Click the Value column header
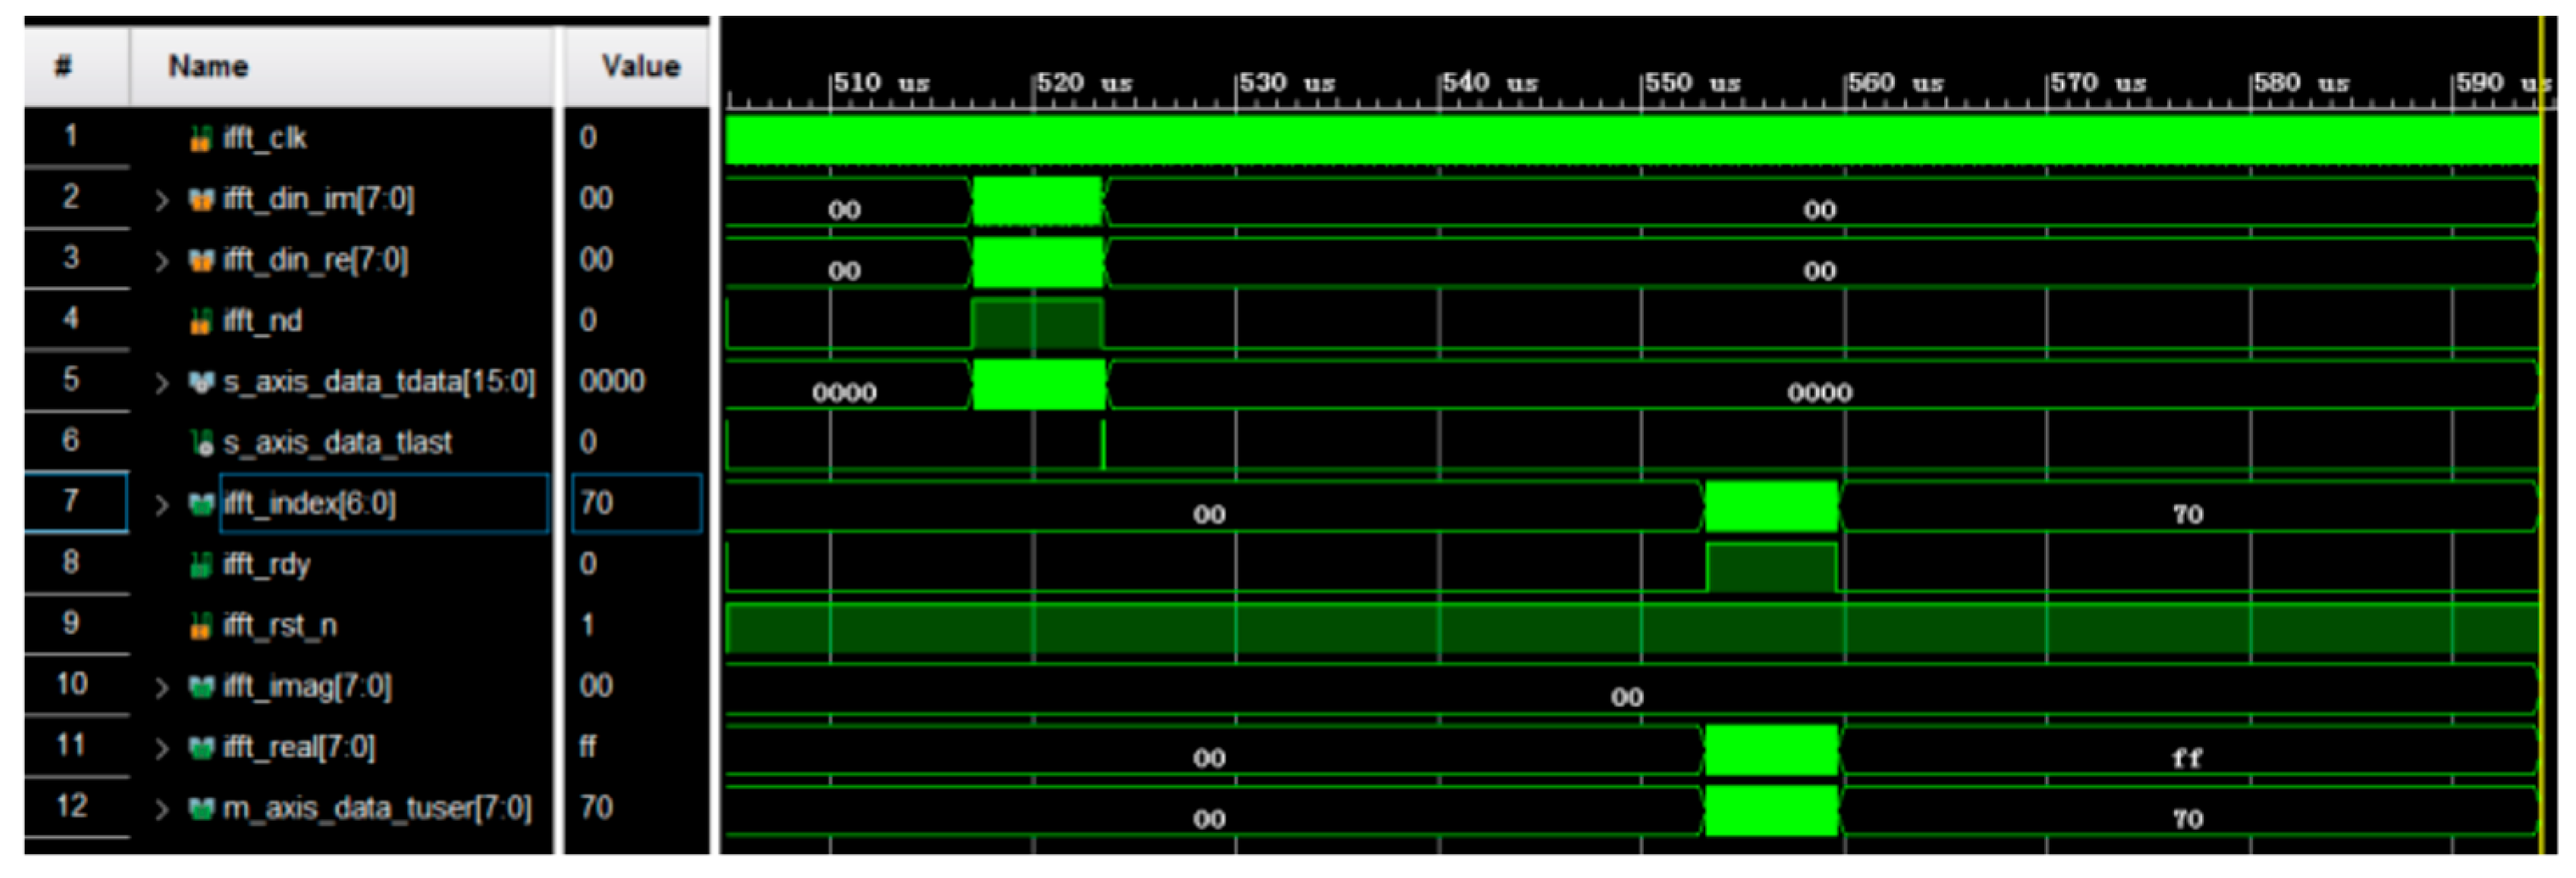 pos(640,66)
